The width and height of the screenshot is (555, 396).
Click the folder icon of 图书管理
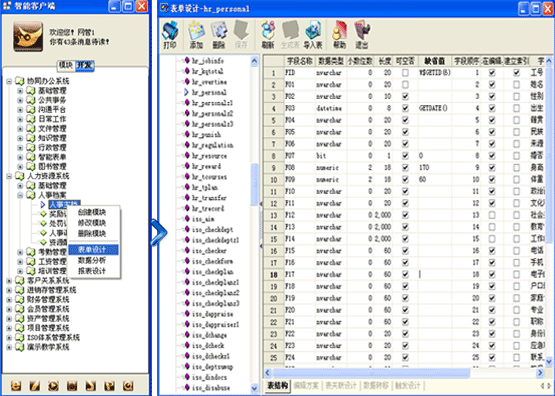tap(31, 166)
